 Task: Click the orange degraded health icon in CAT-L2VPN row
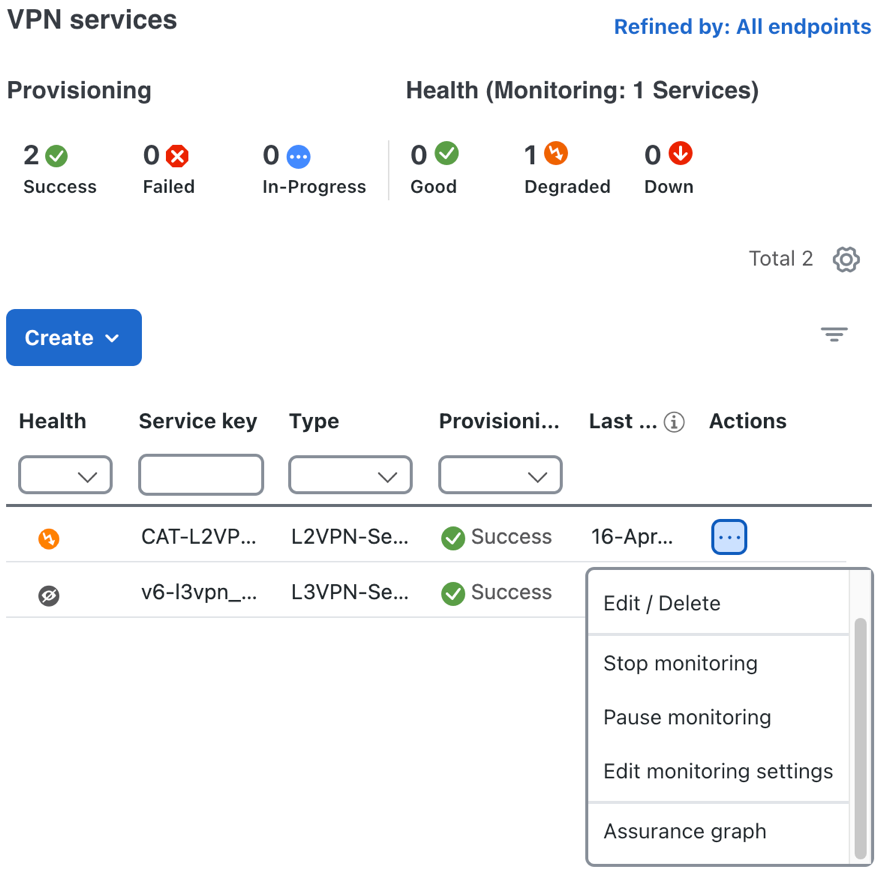click(x=49, y=539)
